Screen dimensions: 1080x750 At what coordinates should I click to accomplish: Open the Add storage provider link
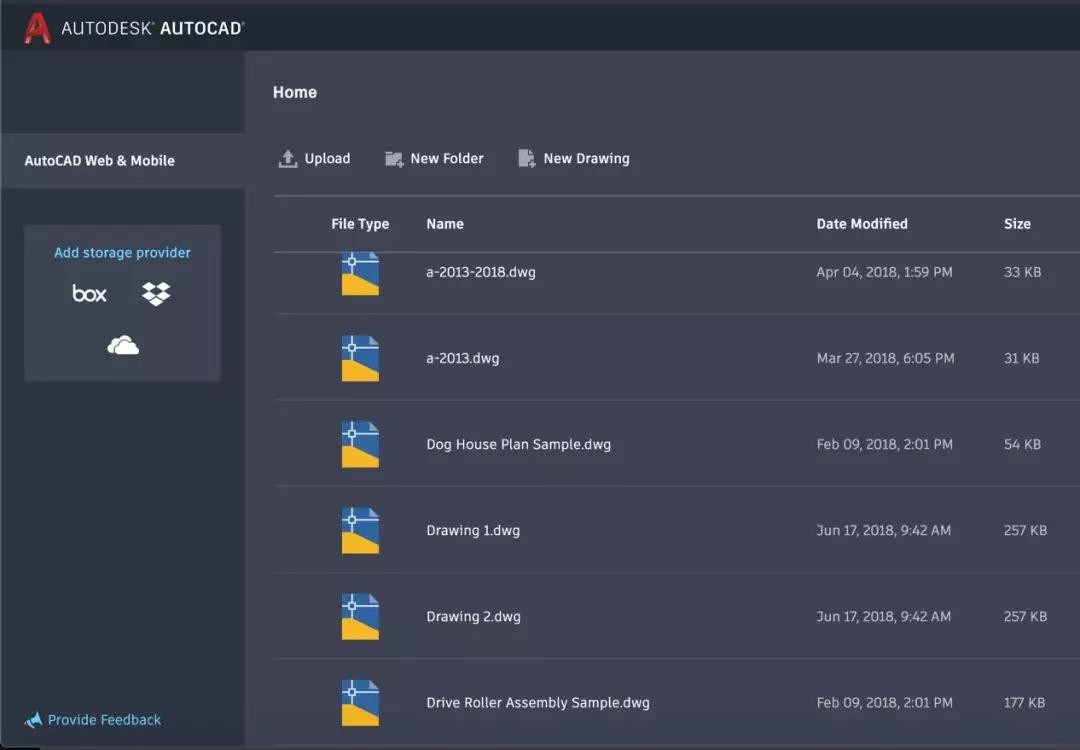123,253
